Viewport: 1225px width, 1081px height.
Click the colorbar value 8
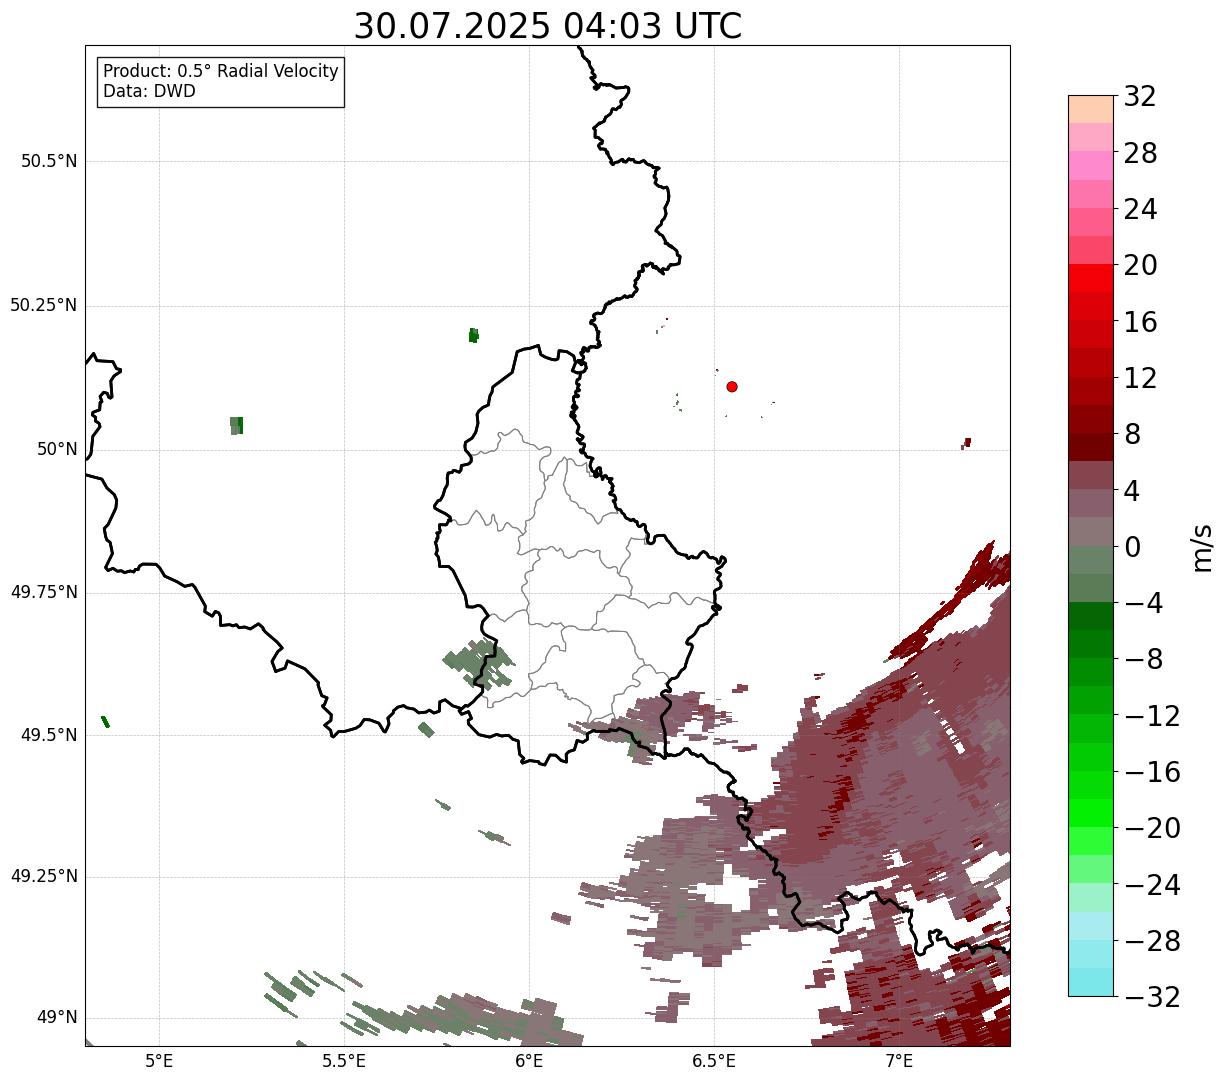click(1132, 434)
